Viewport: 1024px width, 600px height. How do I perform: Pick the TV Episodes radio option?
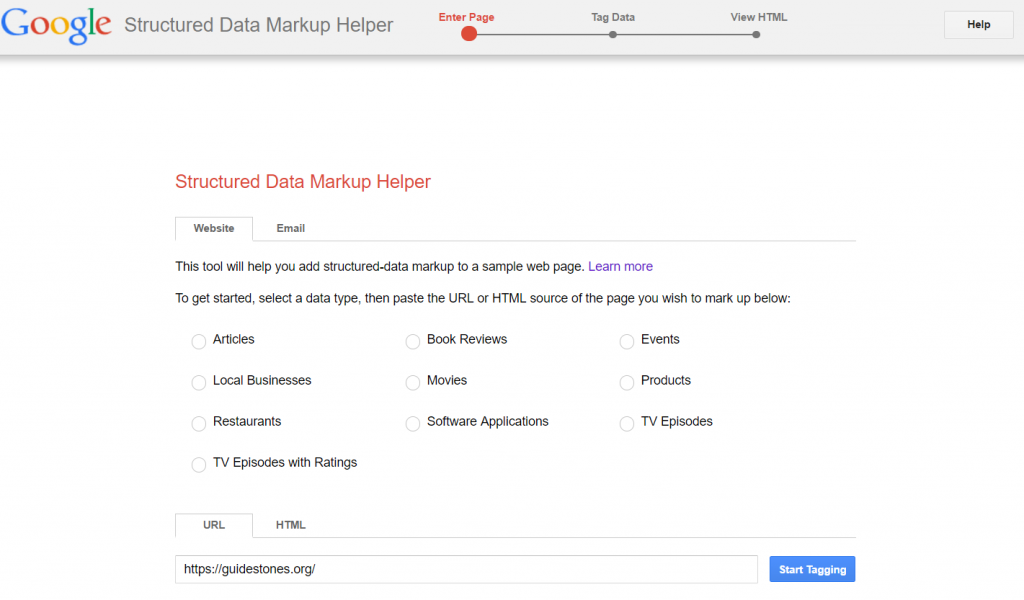627,424
